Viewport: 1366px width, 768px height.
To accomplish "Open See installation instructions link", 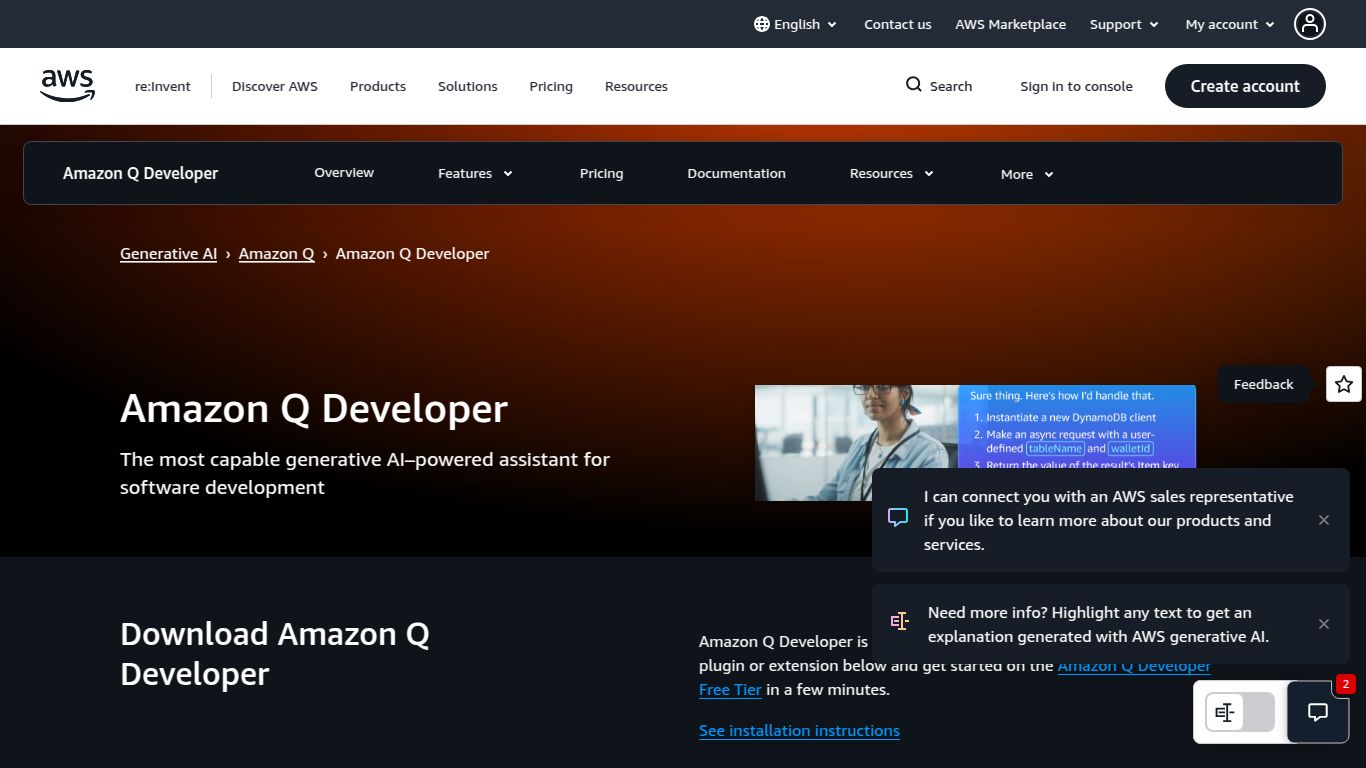I will tap(799, 730).
